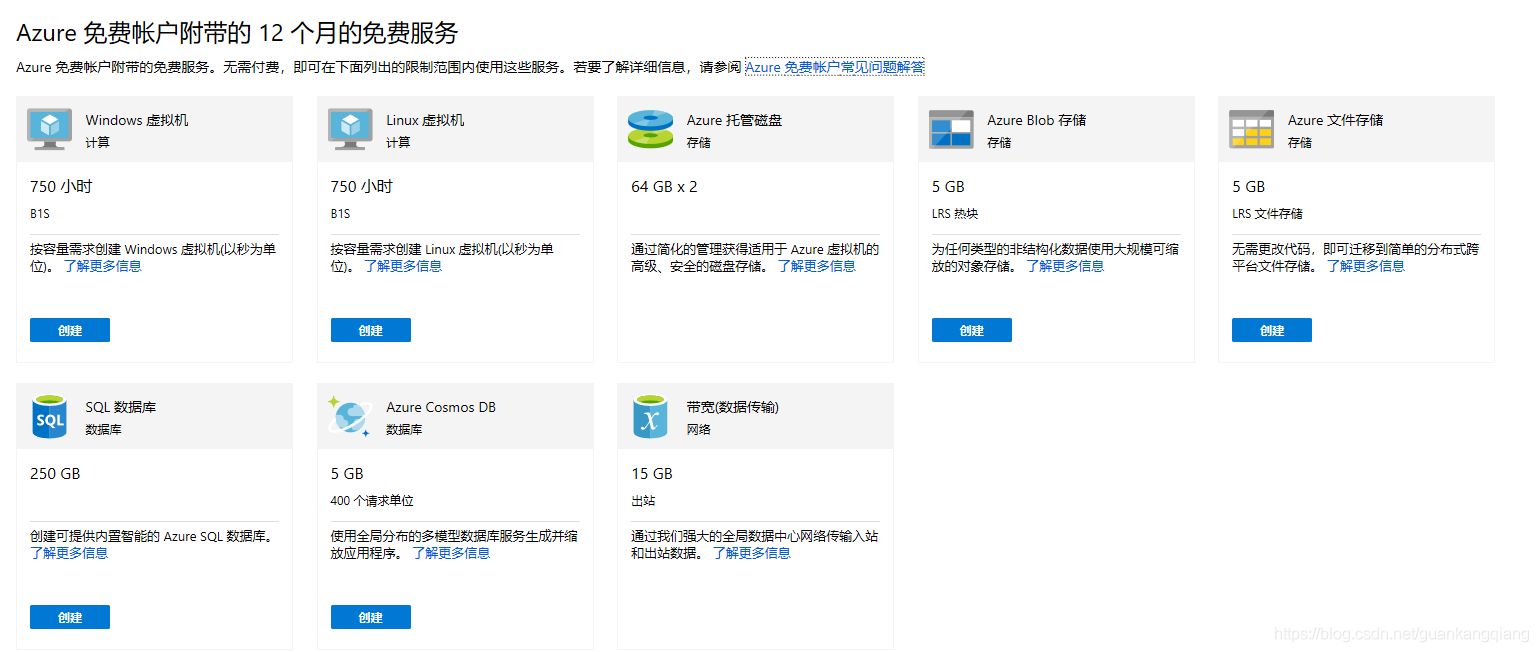
Task: Click the Azure Blob 存储 card title
Action: pyautogui.click(x=1036, y=120)
